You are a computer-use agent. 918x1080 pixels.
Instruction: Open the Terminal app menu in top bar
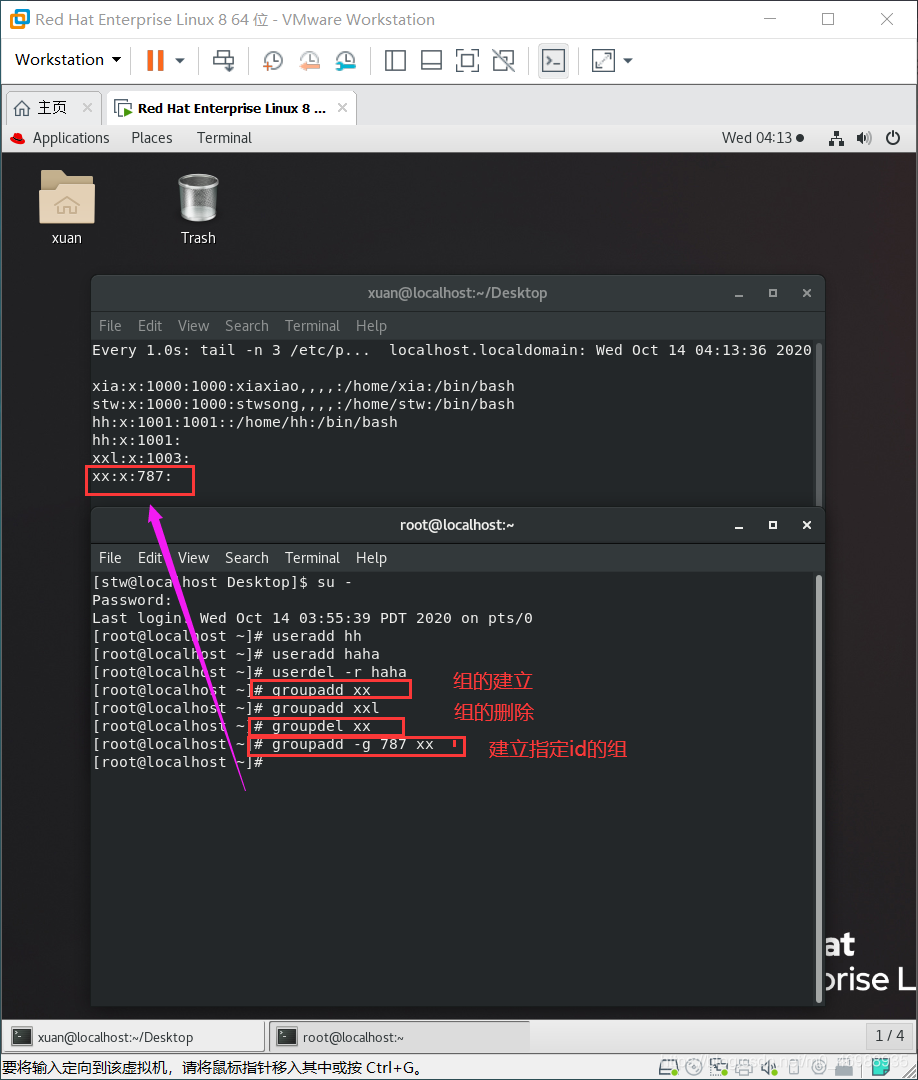tap(224, 138)
